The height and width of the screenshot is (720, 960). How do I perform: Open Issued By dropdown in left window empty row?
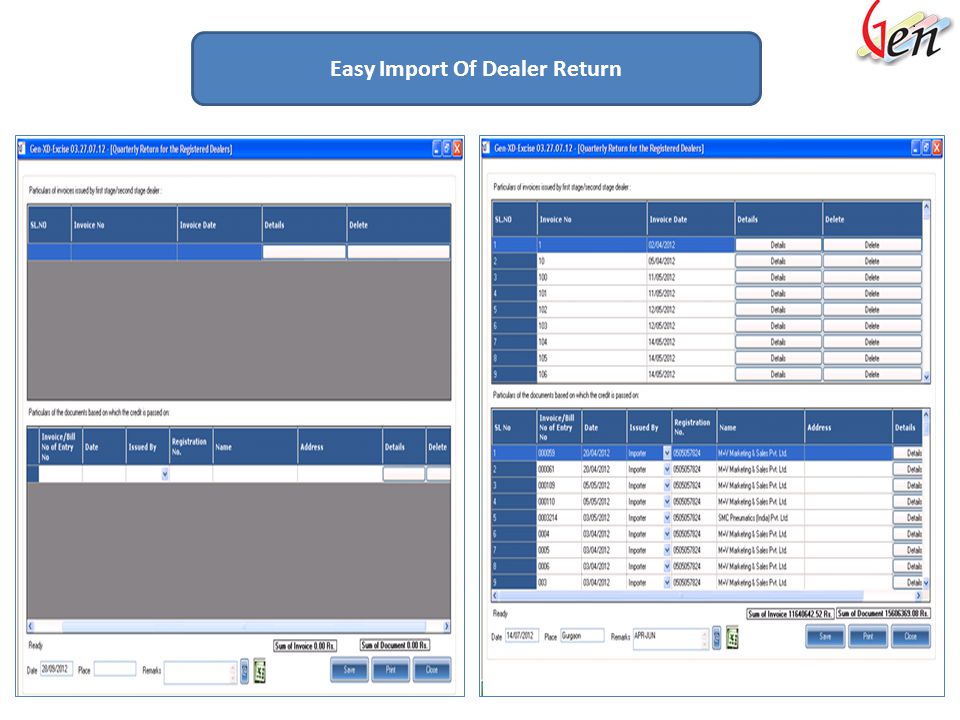165,474
